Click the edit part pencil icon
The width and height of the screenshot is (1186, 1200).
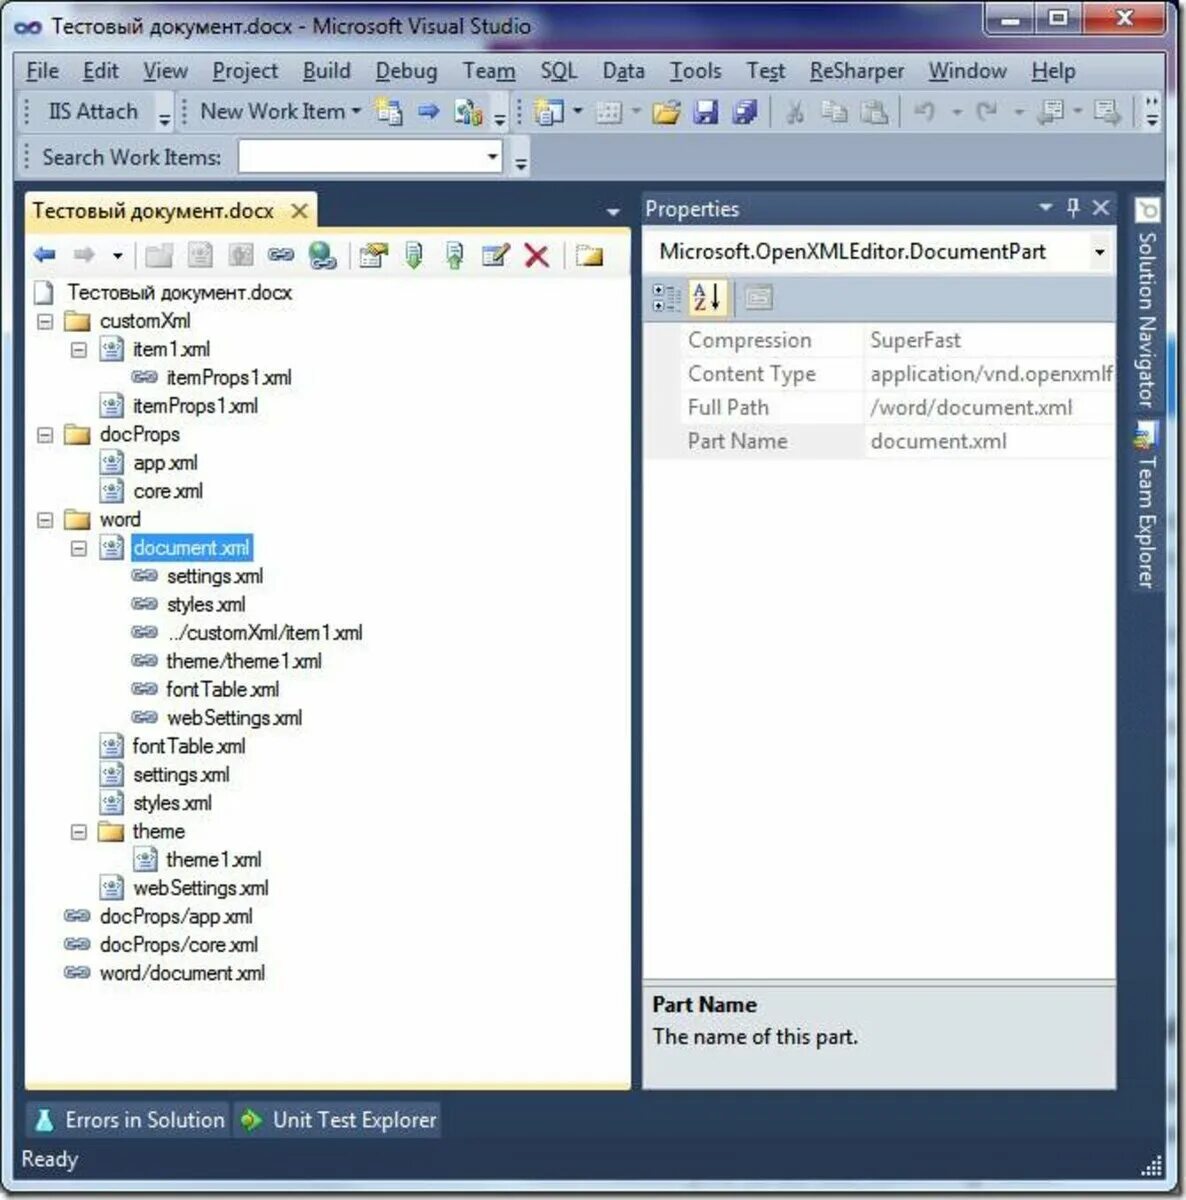[496, 256]
